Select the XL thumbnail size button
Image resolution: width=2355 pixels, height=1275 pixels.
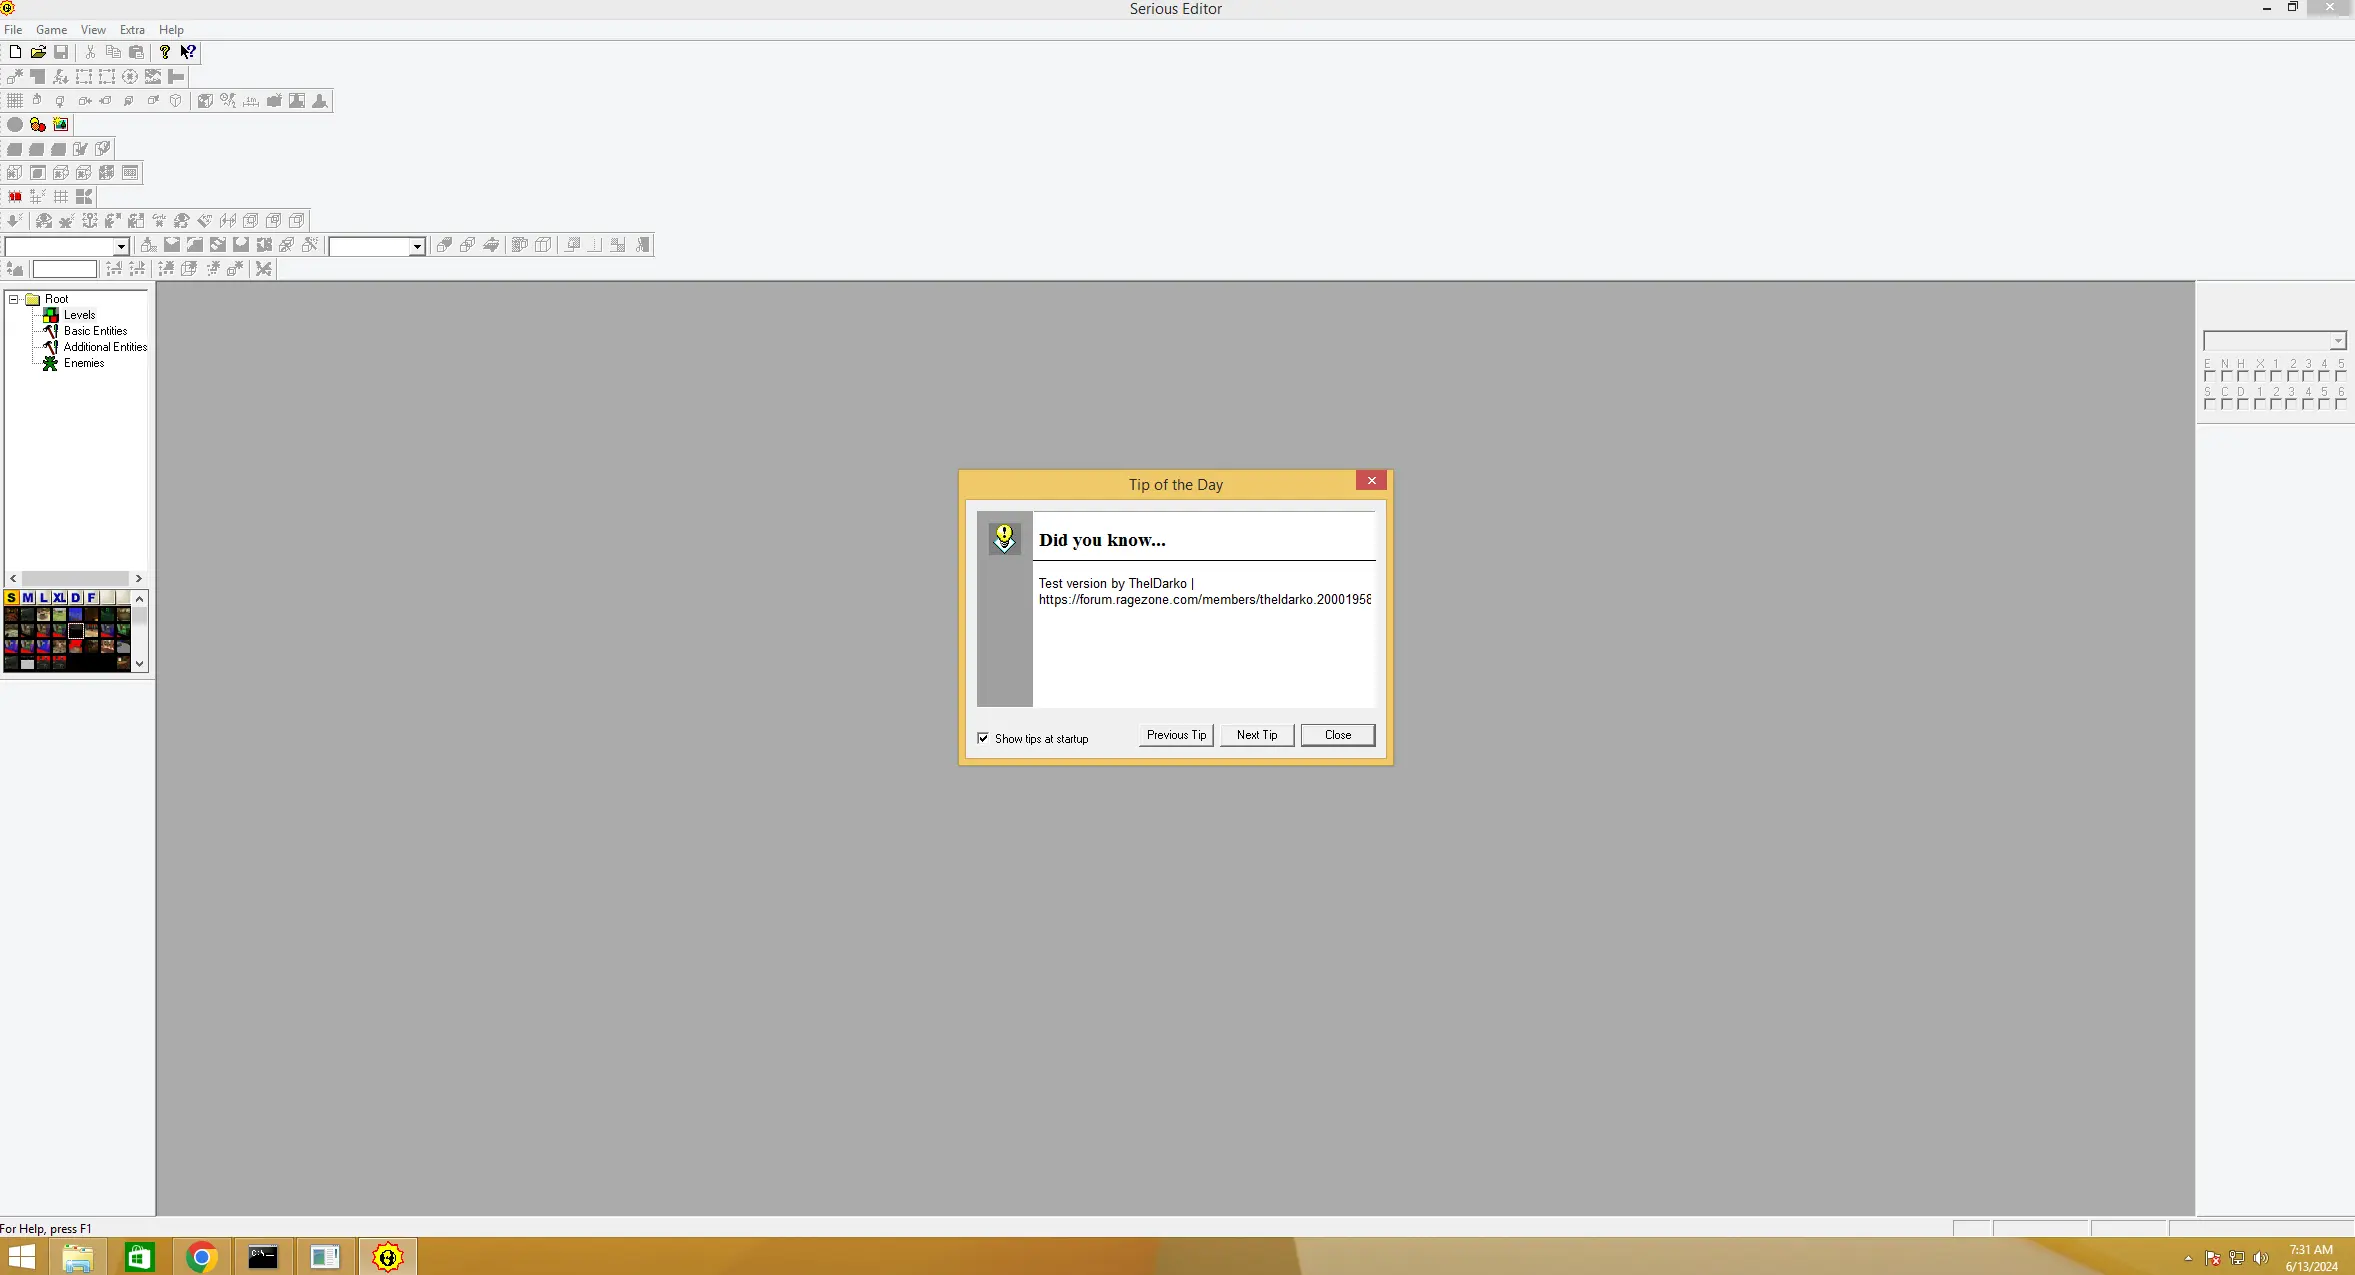click(x=59, y=598)
